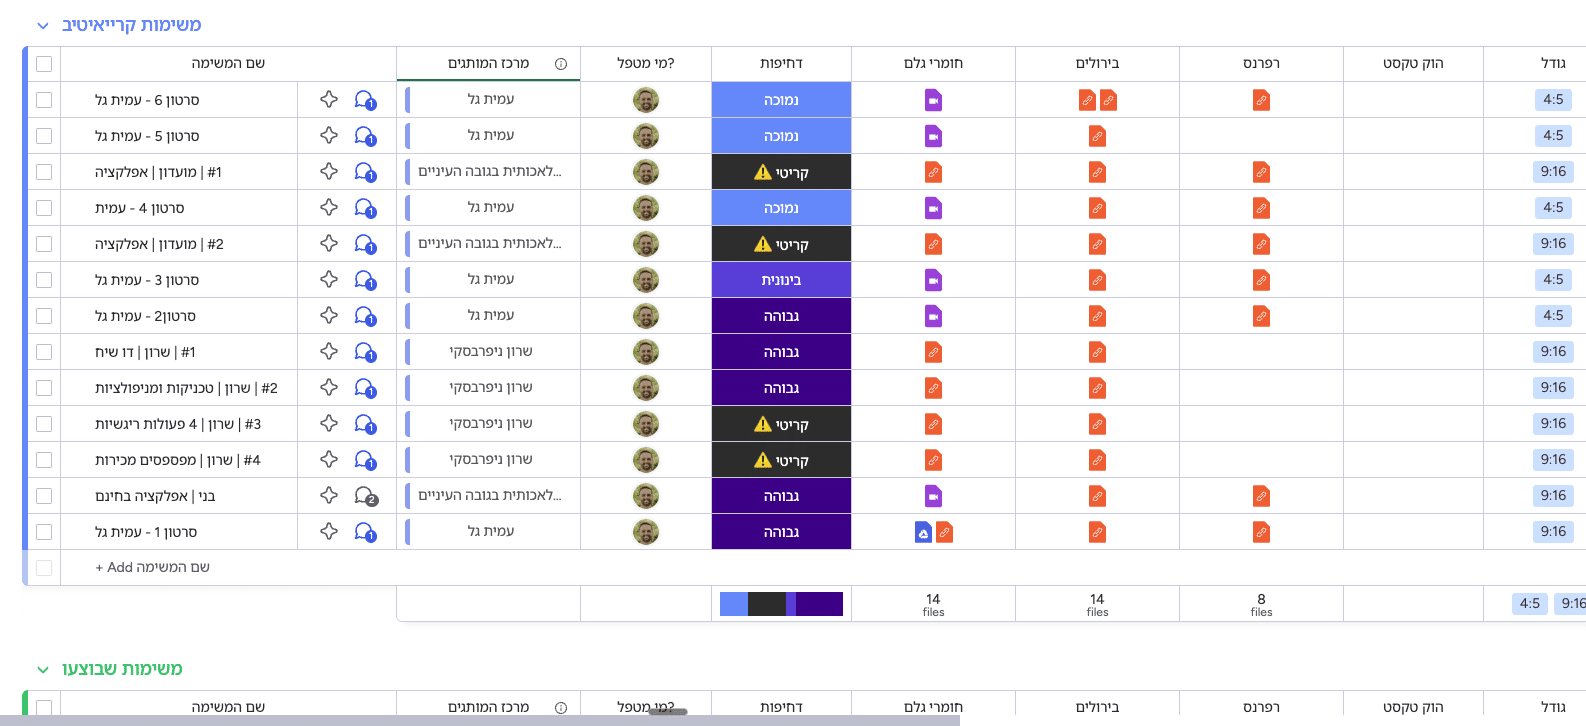
Task: Sort by דחיפות column header
Action: 781,63
